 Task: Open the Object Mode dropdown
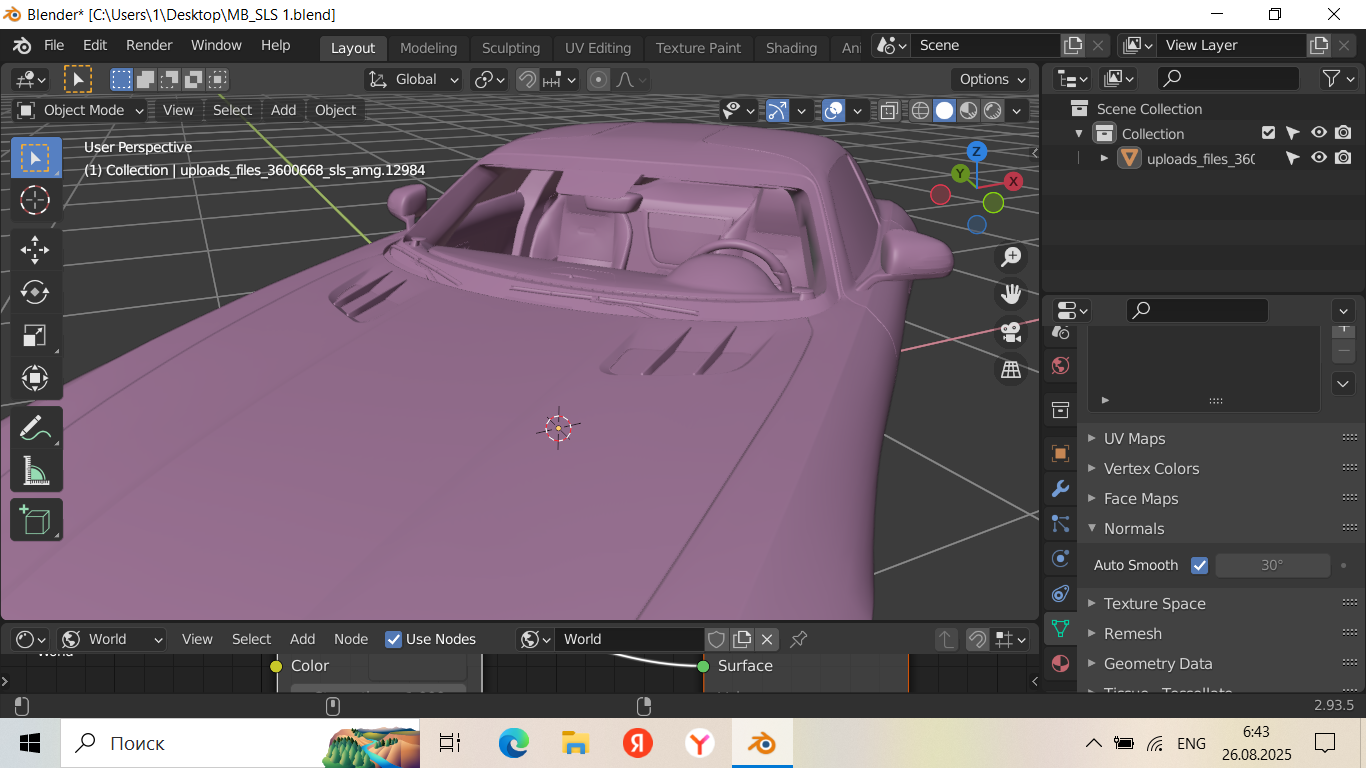point(82,110)
